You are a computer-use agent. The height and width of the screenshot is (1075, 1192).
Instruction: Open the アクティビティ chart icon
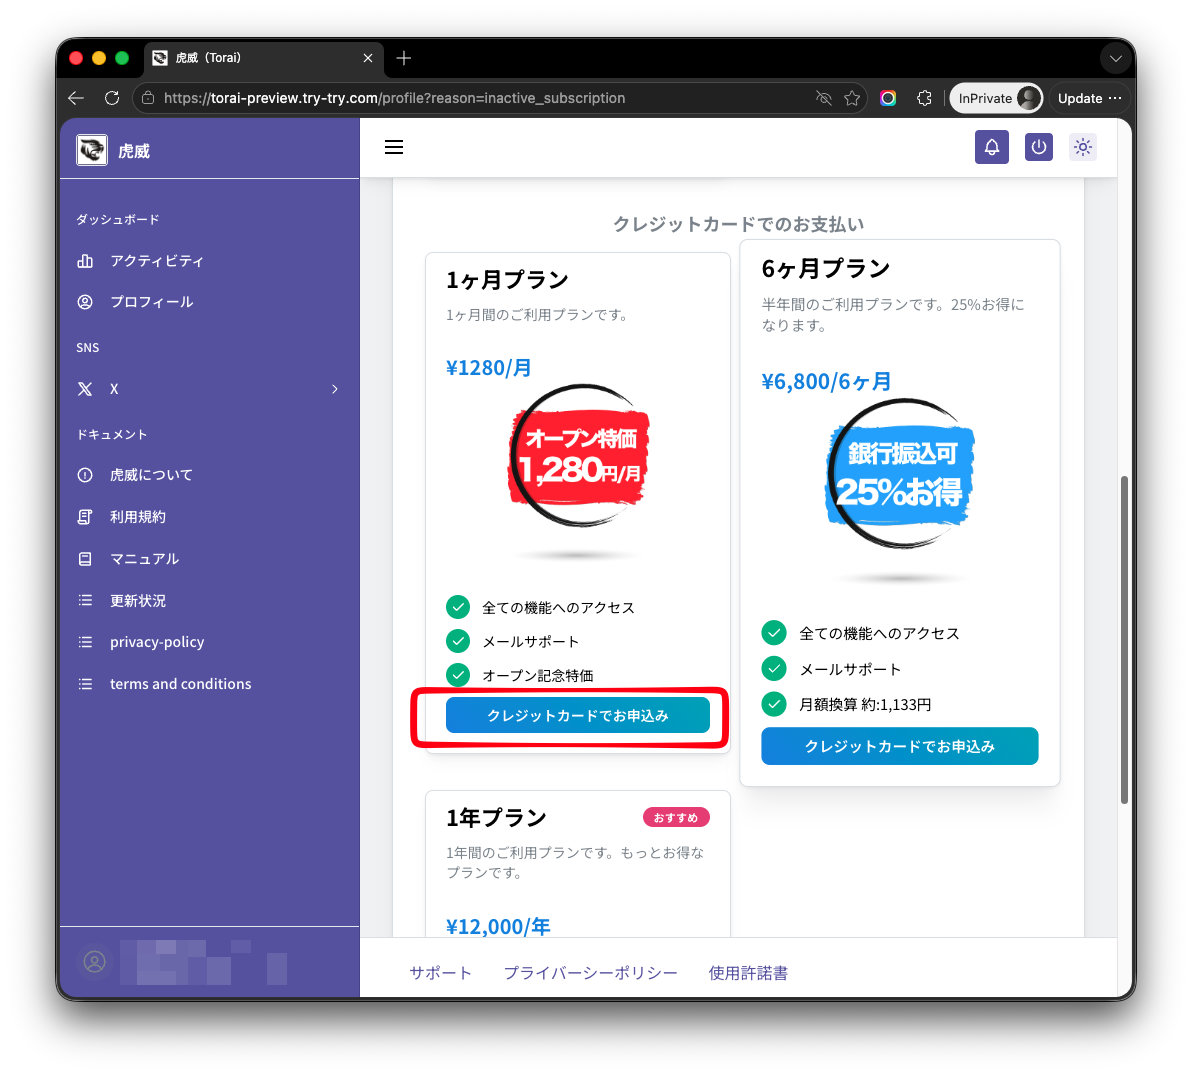(x=85, y=261)
